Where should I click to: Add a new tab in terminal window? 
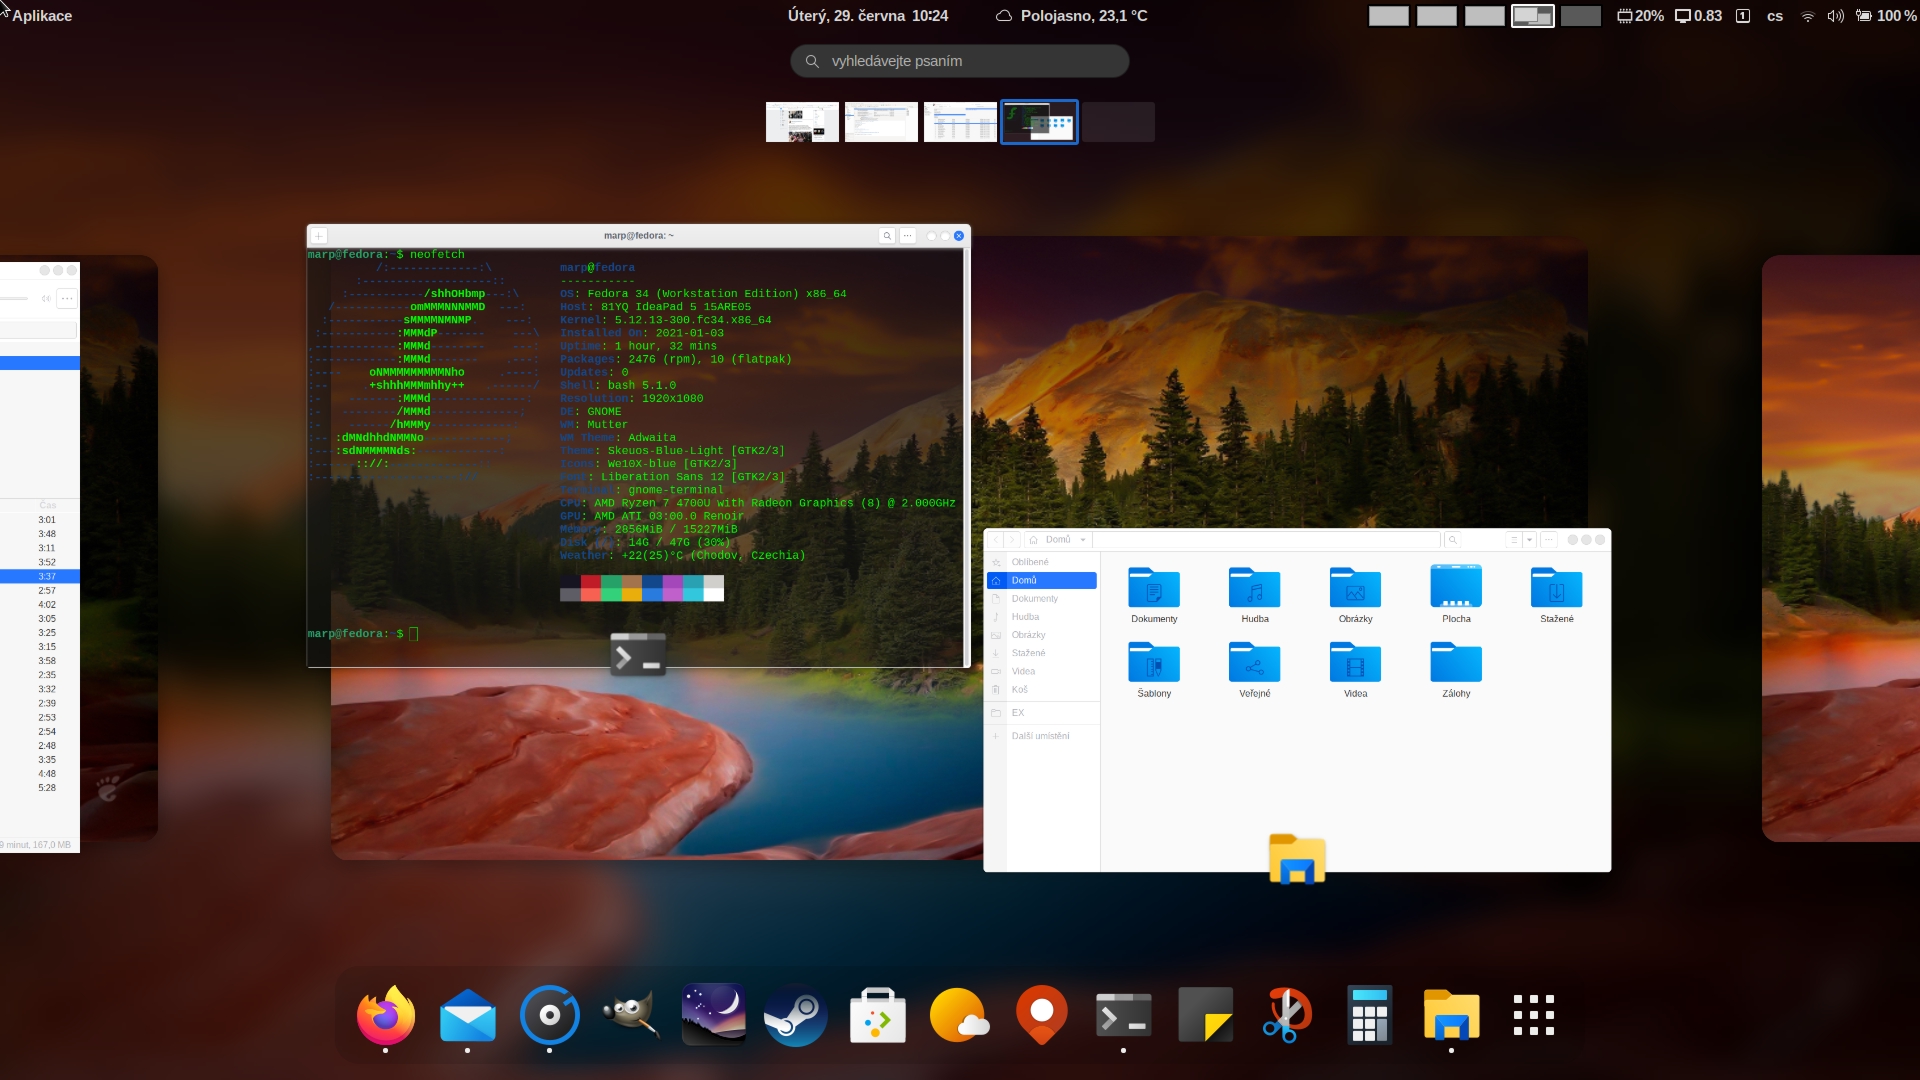[x=319, y=236]
